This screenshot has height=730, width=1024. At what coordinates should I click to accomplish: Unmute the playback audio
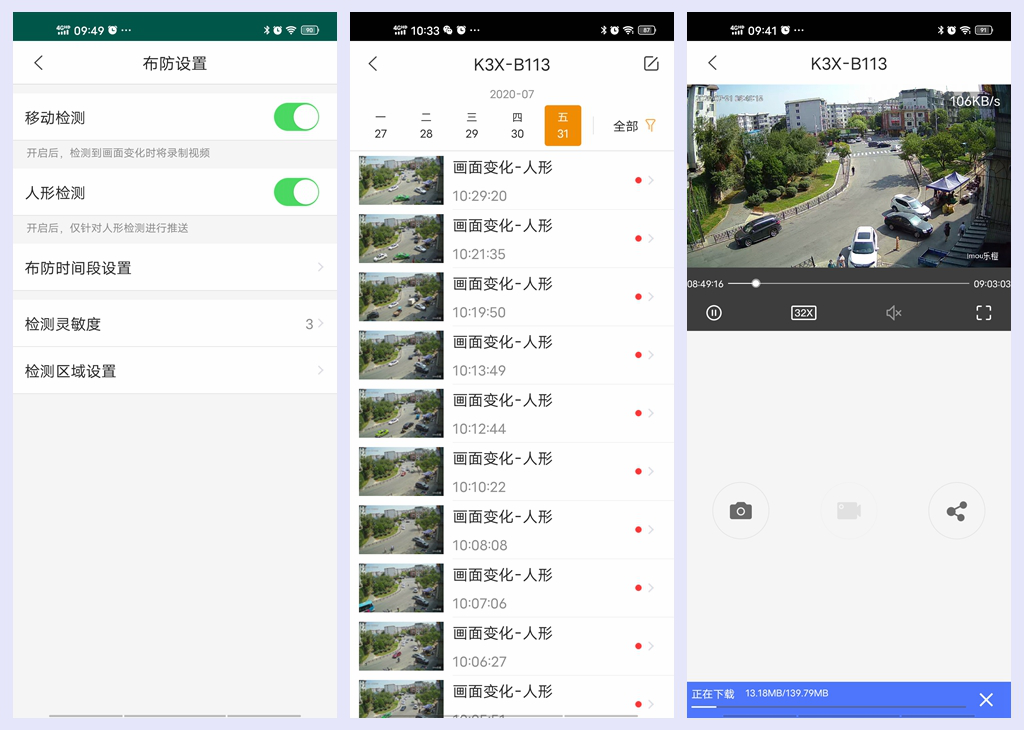pyautogui.click(x=893, y=312)
